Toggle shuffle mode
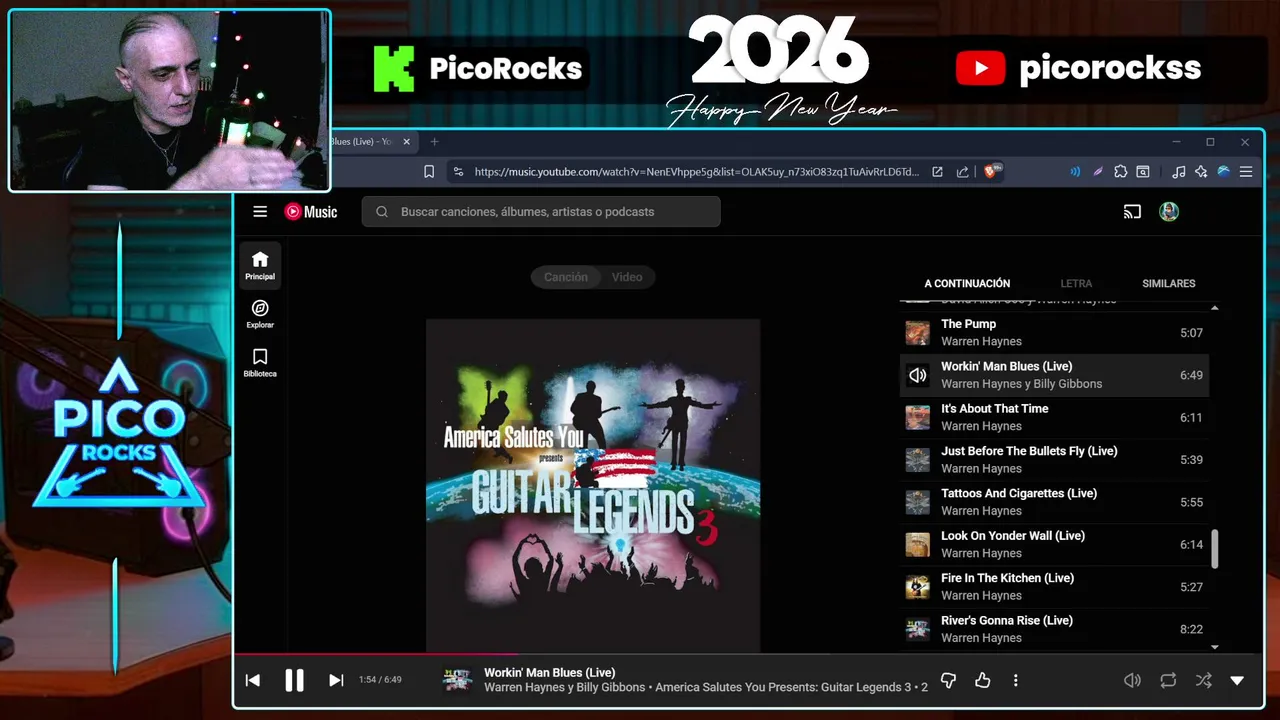Screen dimensions: 1280x720 tap(1203, 680)
